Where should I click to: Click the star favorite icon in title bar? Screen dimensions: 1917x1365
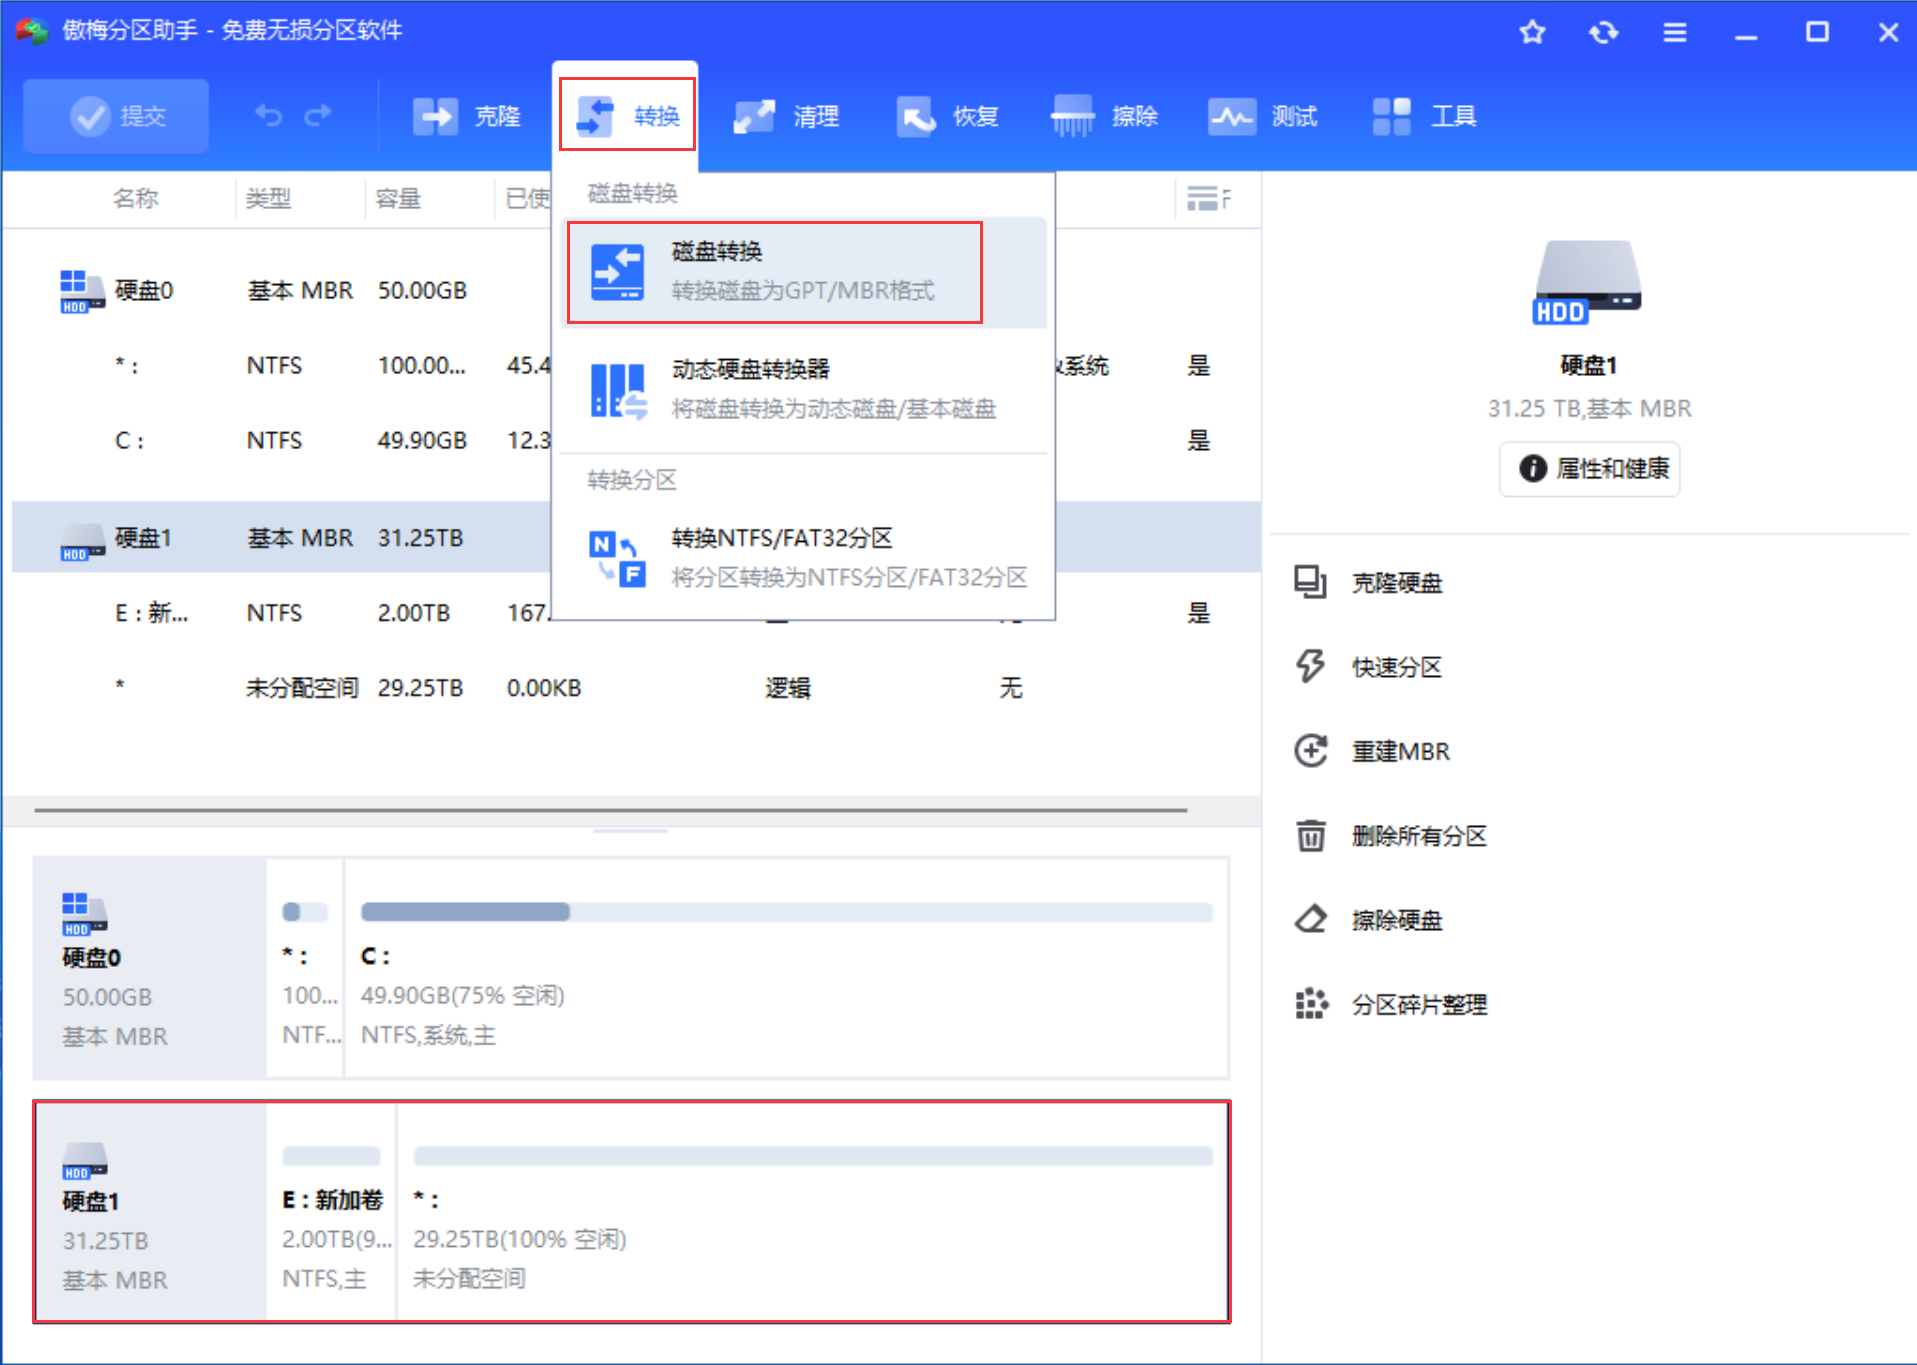click(x=1532, y=32)
